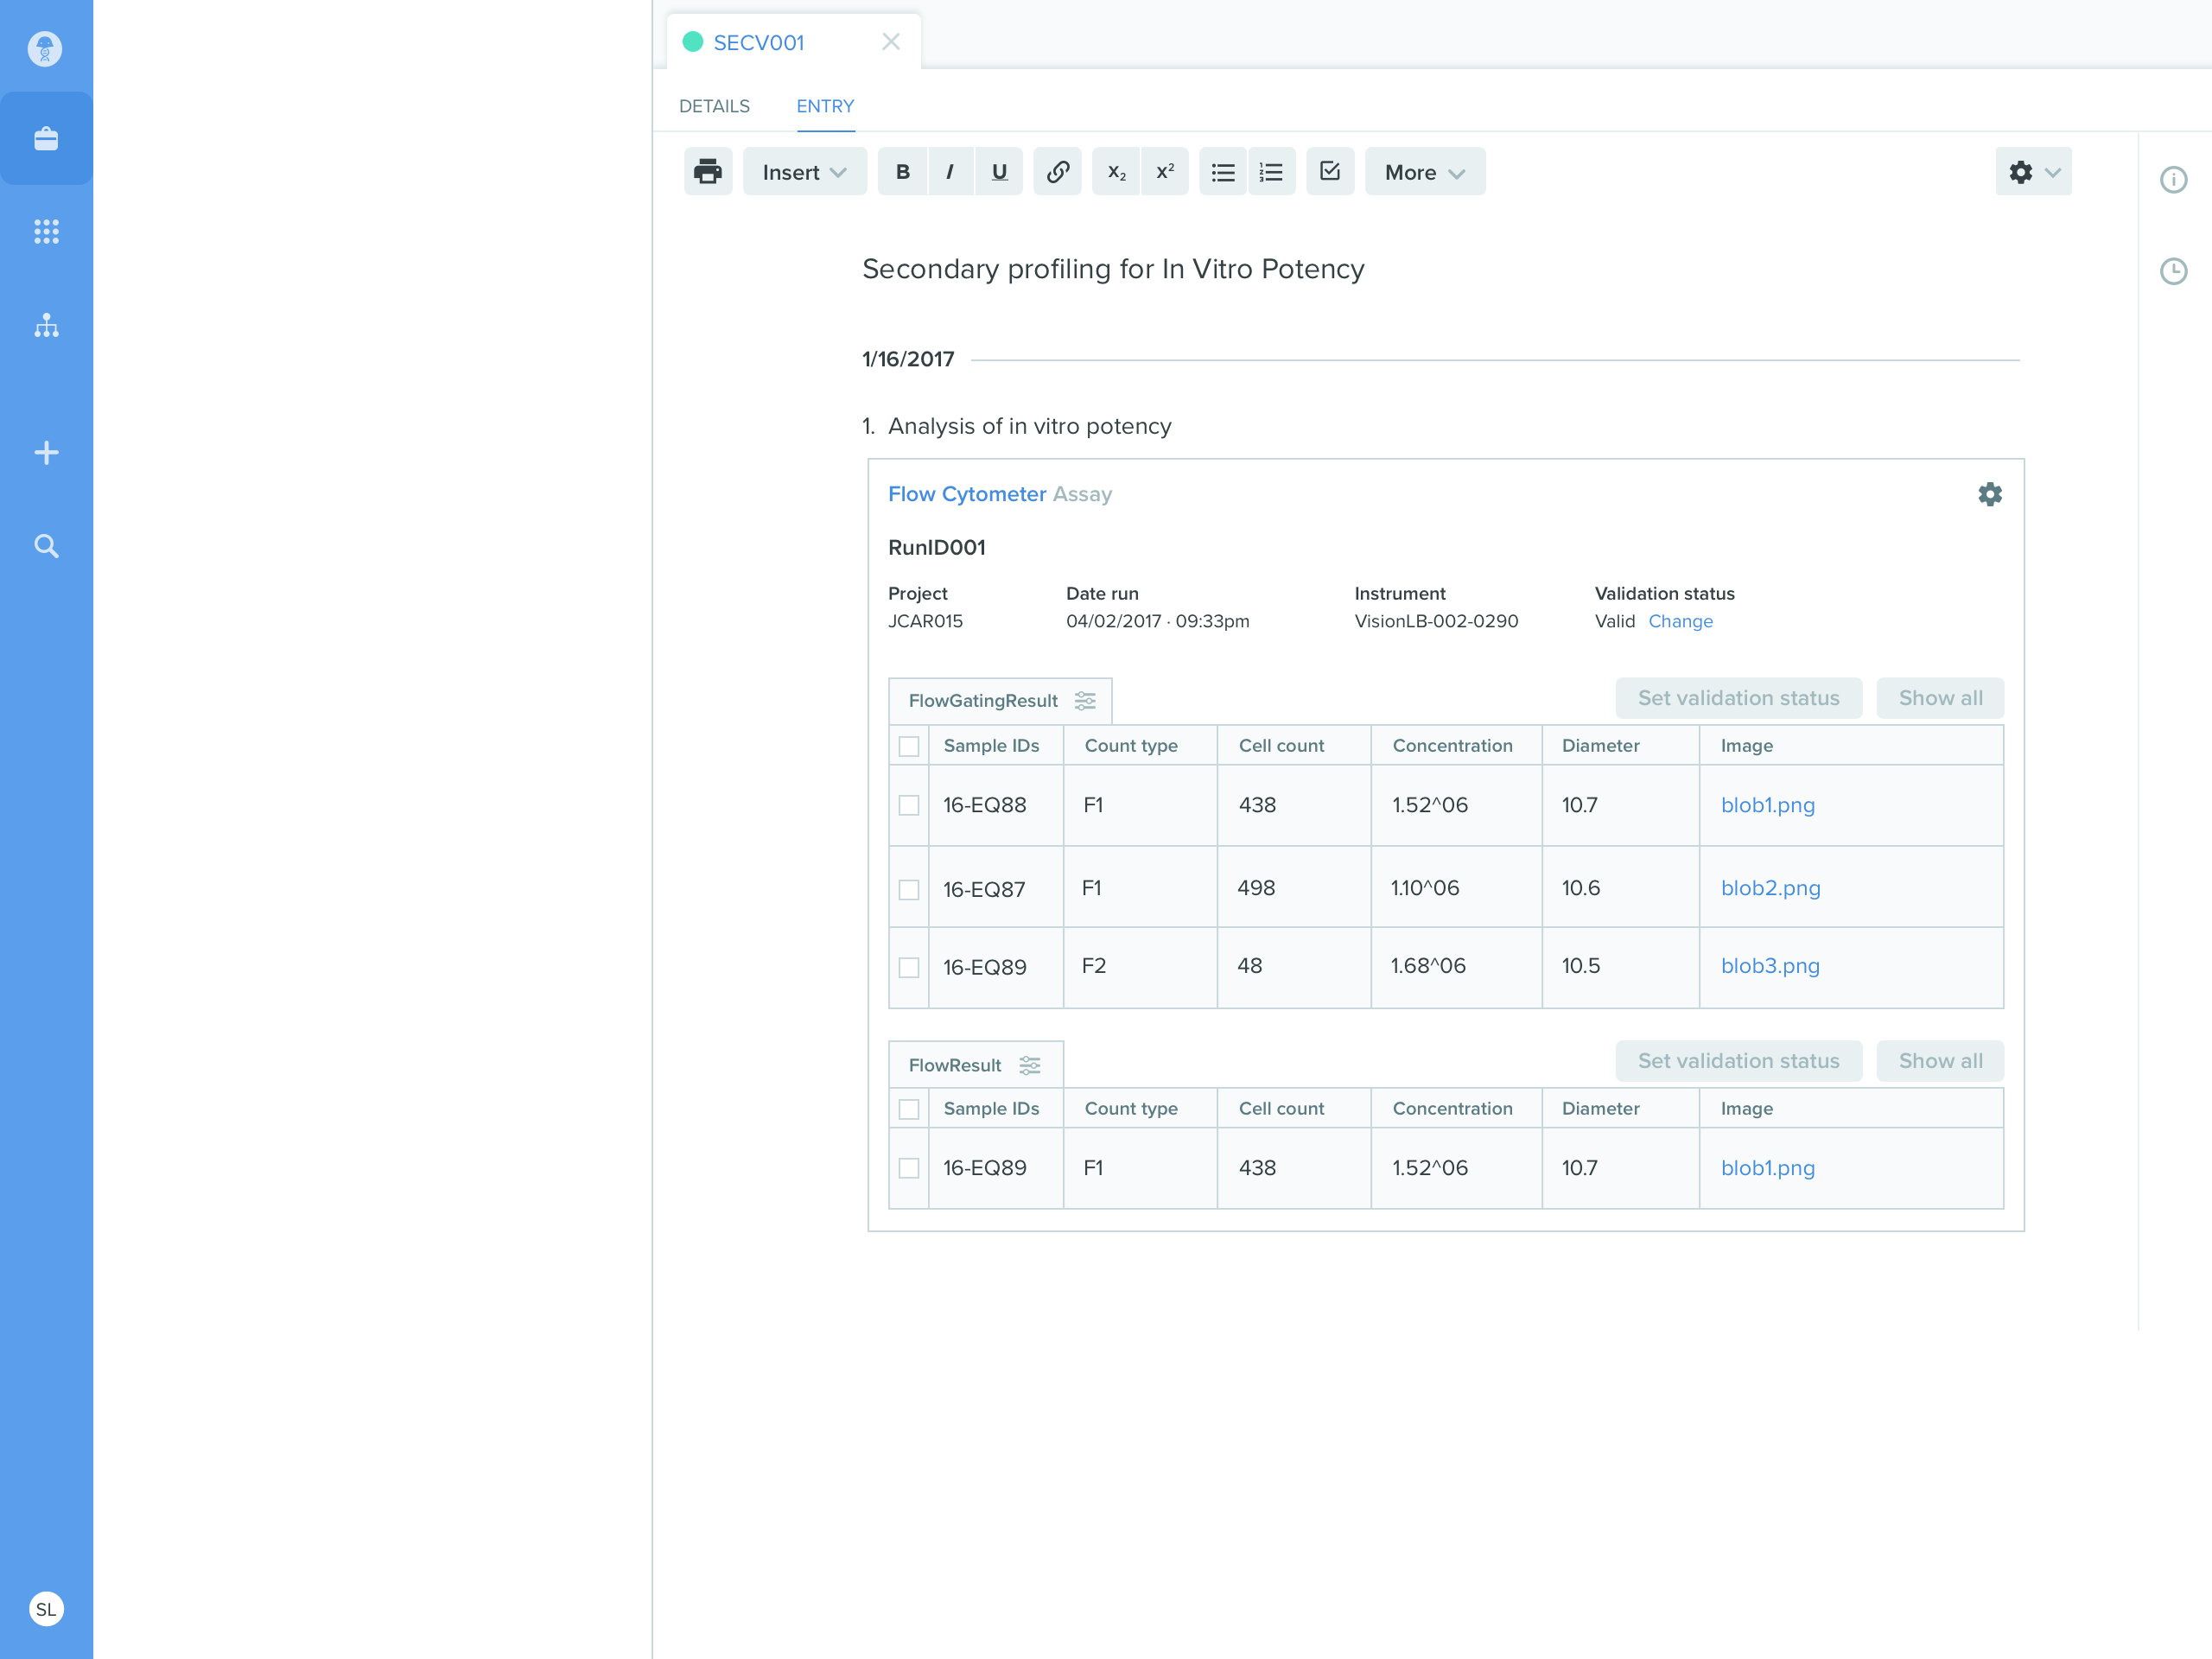Click Show all for FlowResult

click(1940, 1061)
